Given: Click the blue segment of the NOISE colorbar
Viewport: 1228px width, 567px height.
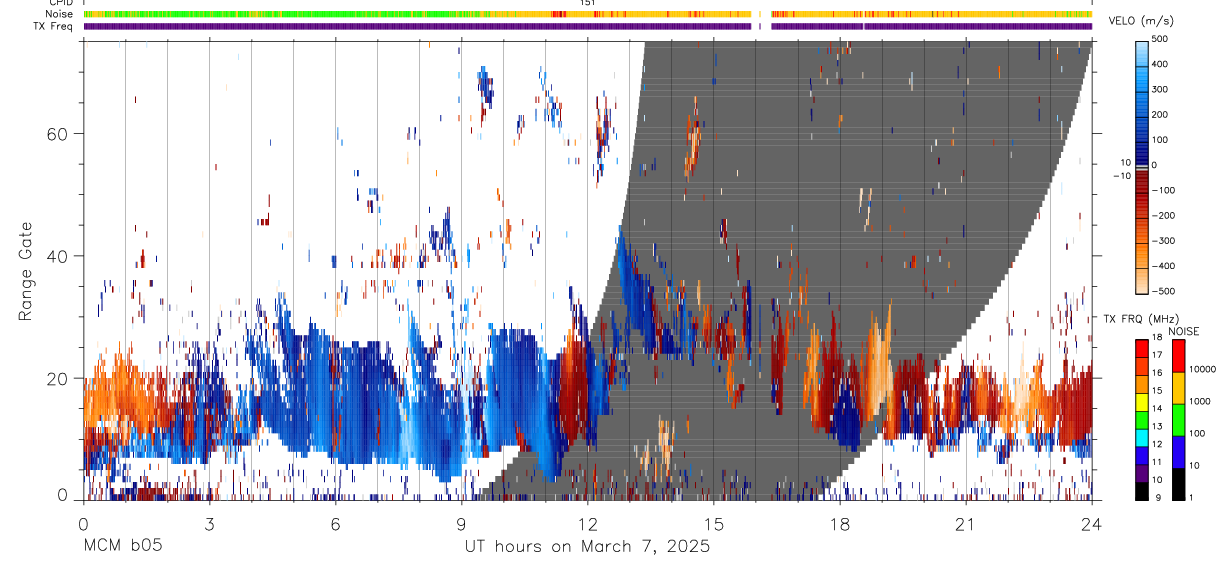Looking at the screenshot, I should coord(1177,452).
